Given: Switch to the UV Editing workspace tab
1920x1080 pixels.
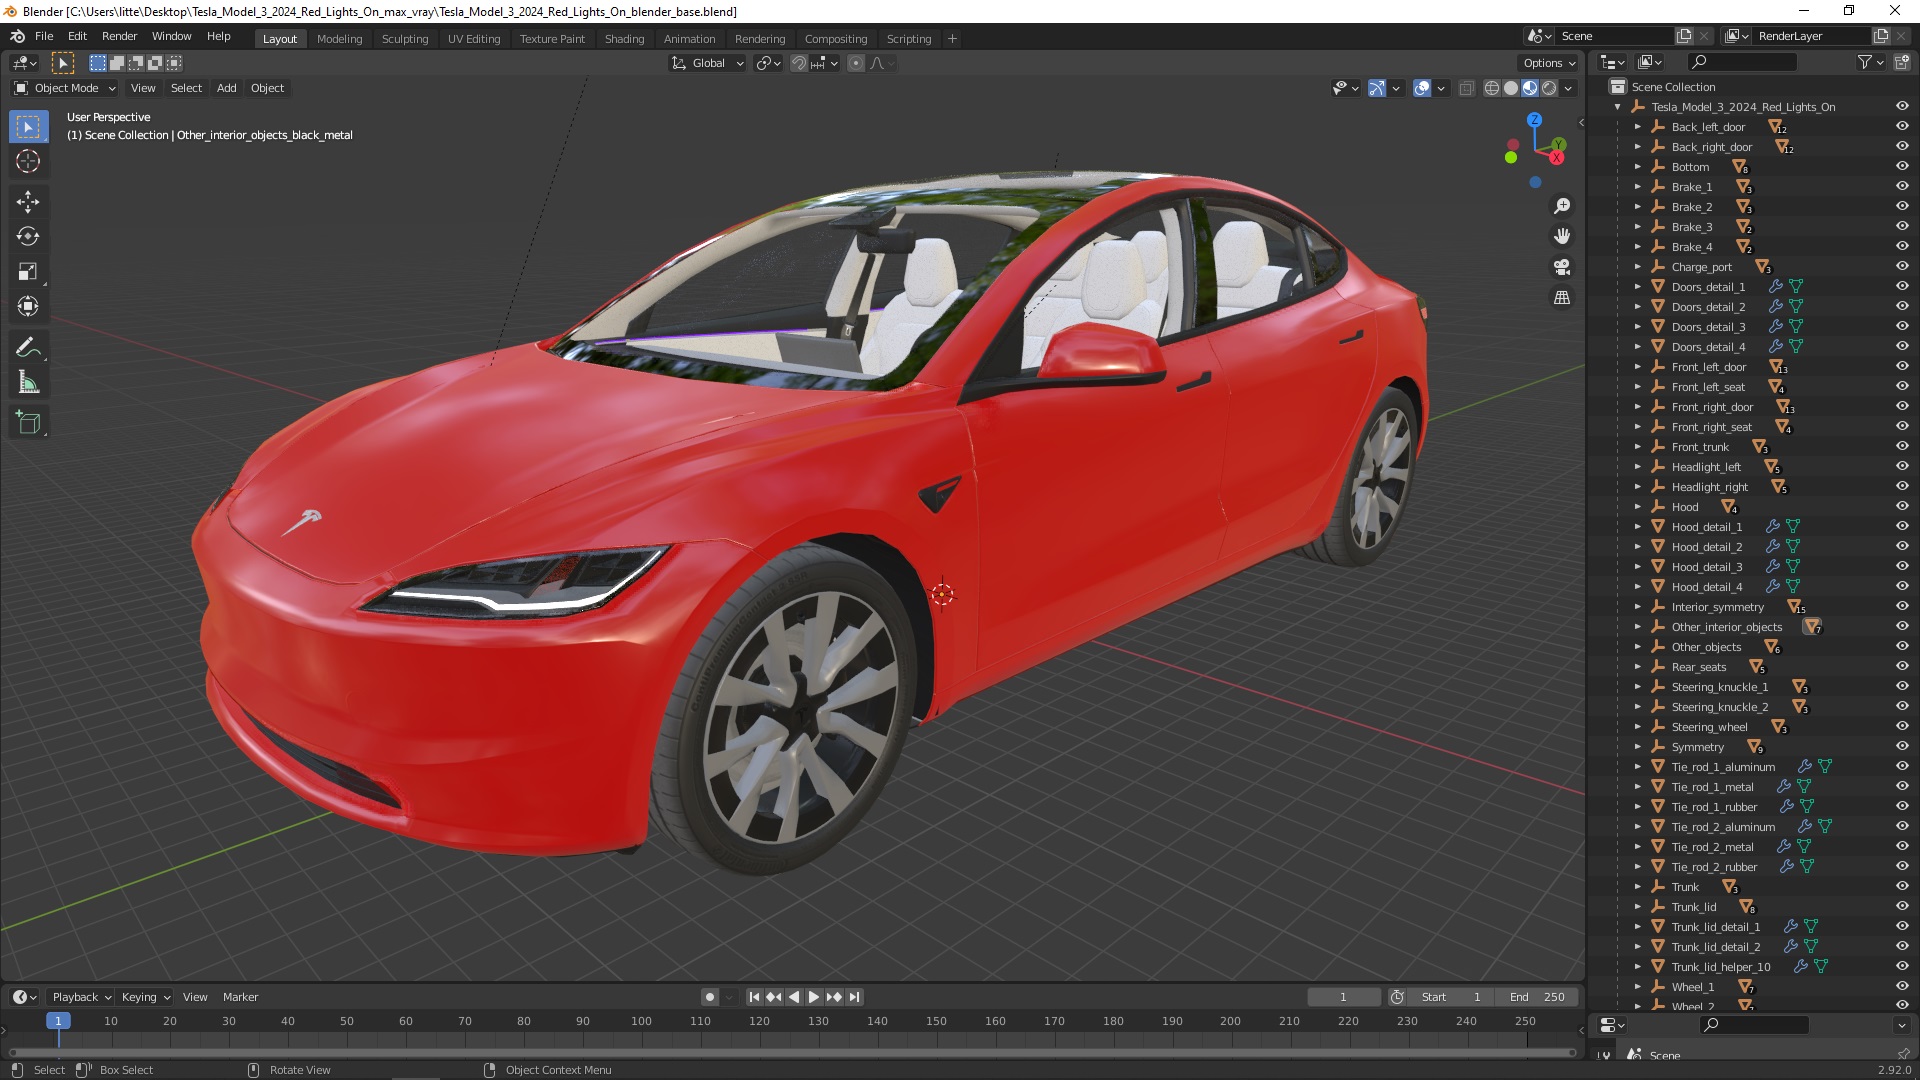Looking at the screenshot, I should pyautogui.click(x=474, y=39).
